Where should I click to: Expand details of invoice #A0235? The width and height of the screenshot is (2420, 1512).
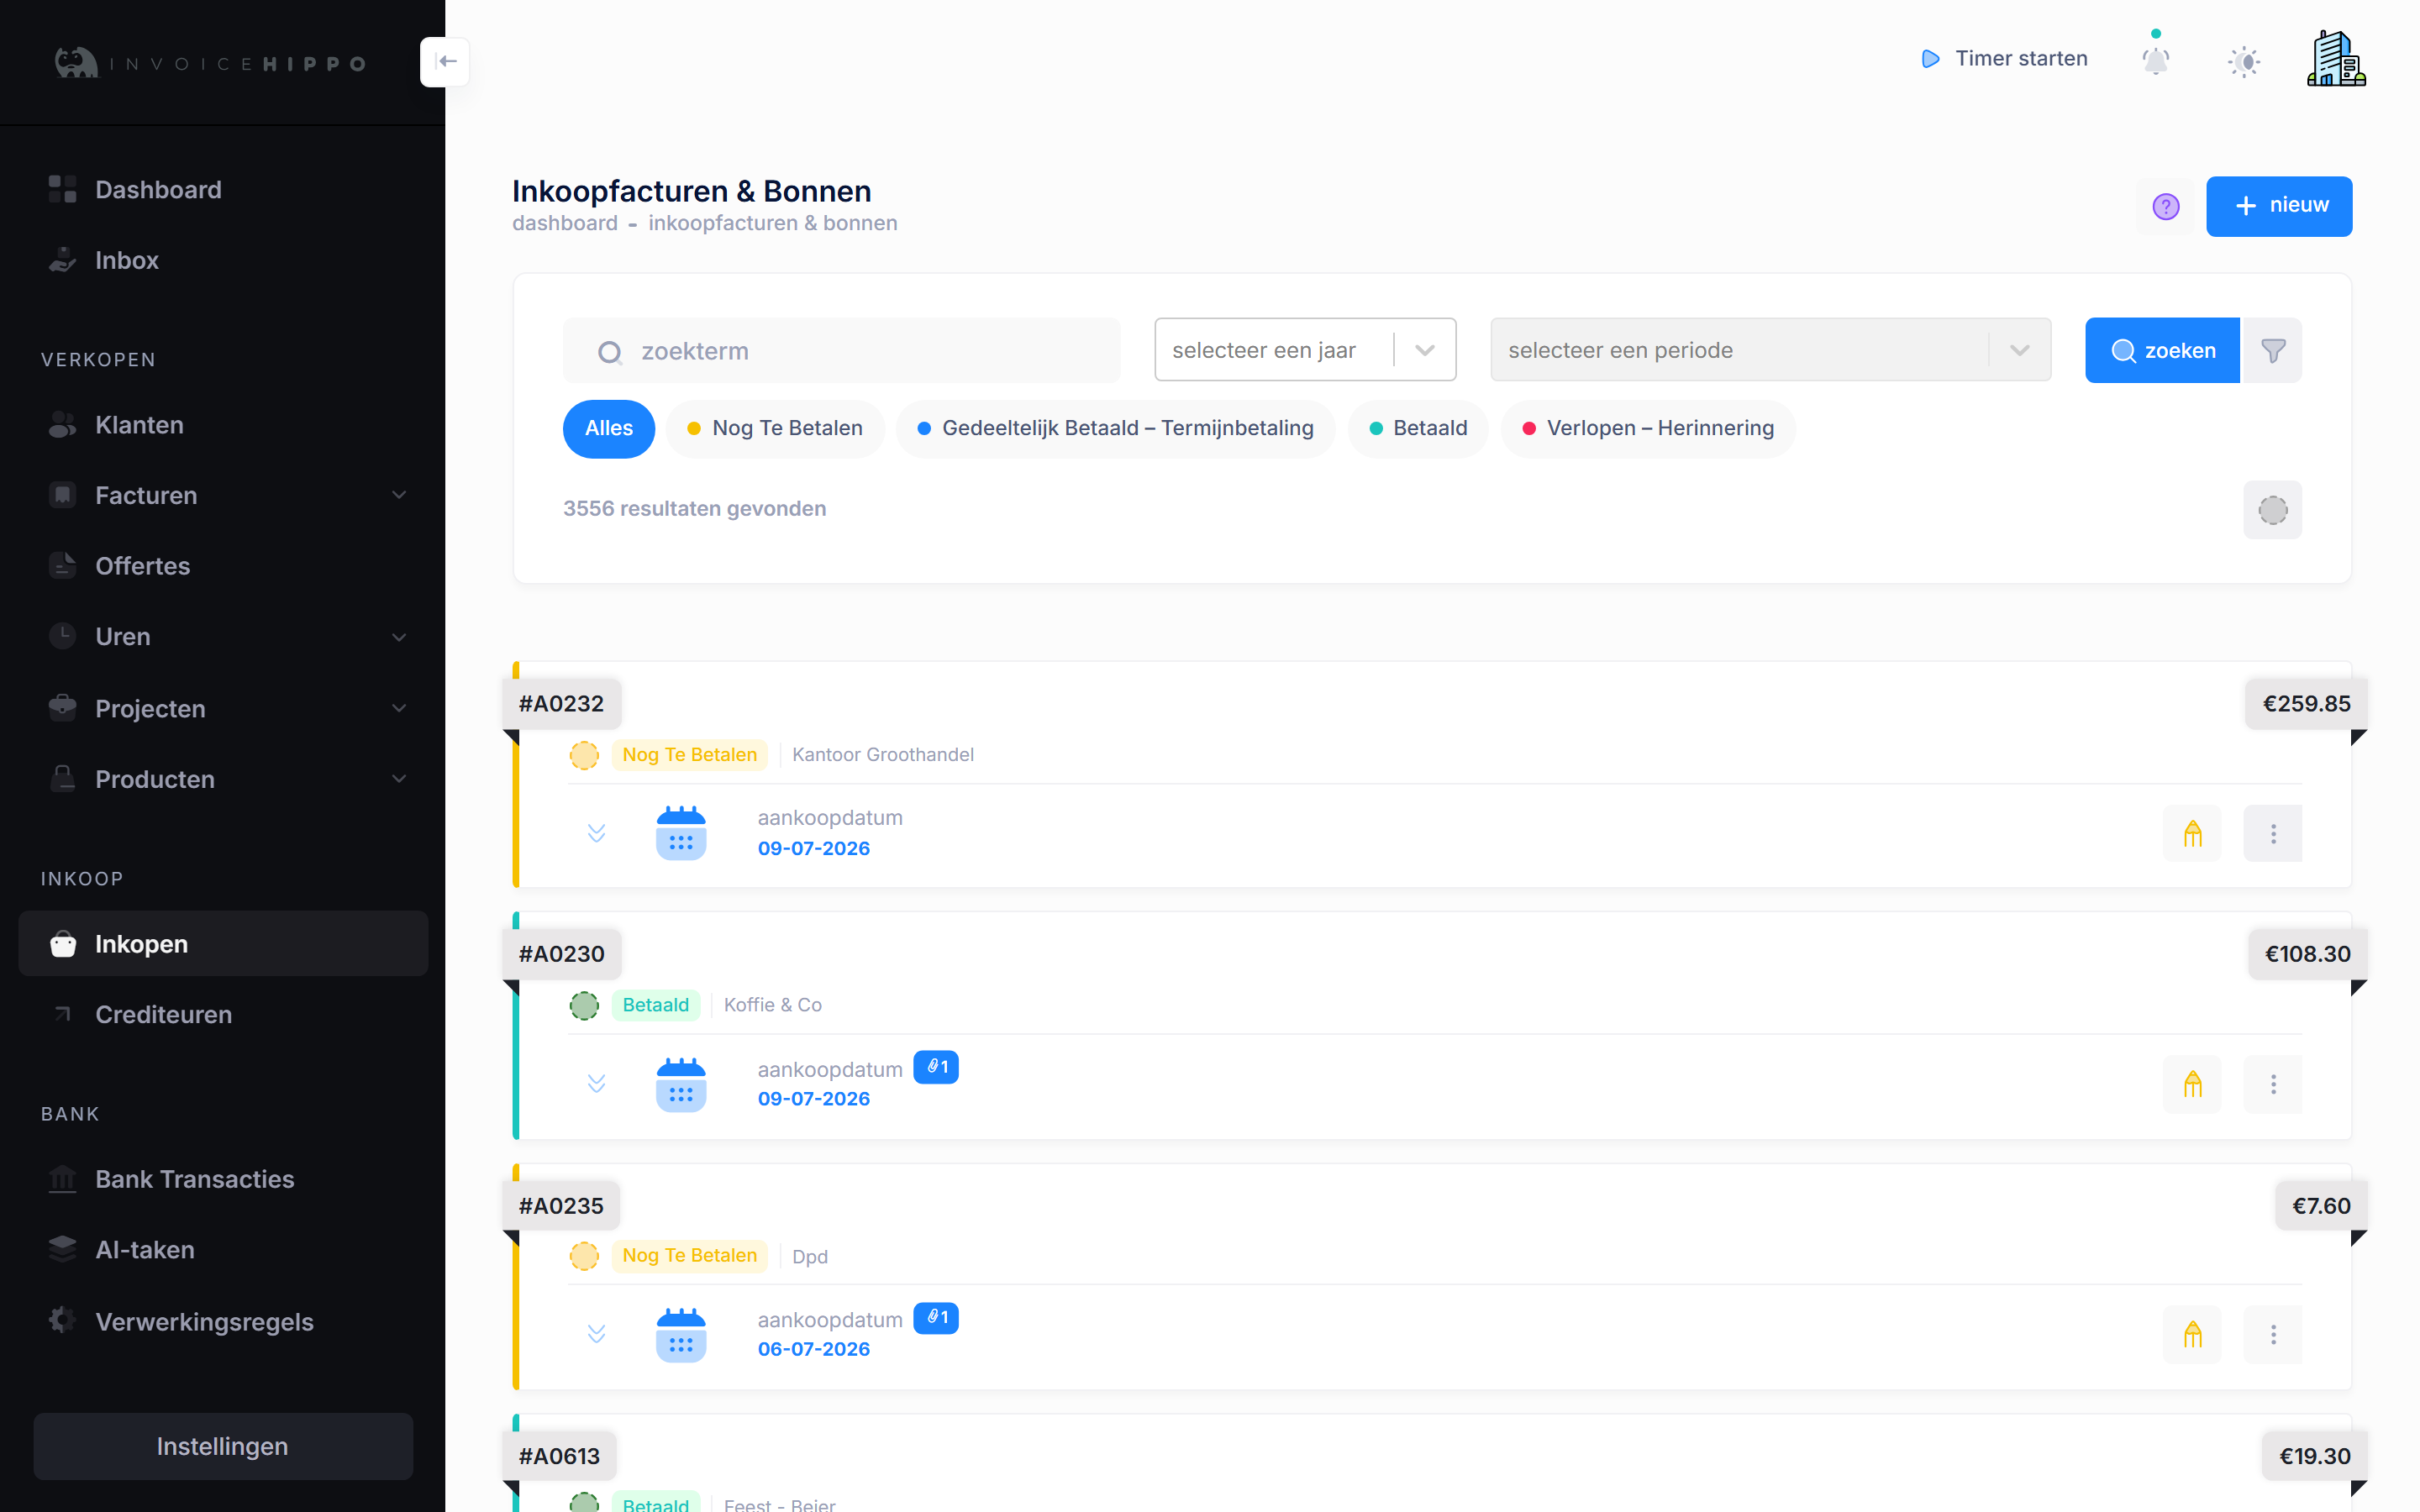597,1334
